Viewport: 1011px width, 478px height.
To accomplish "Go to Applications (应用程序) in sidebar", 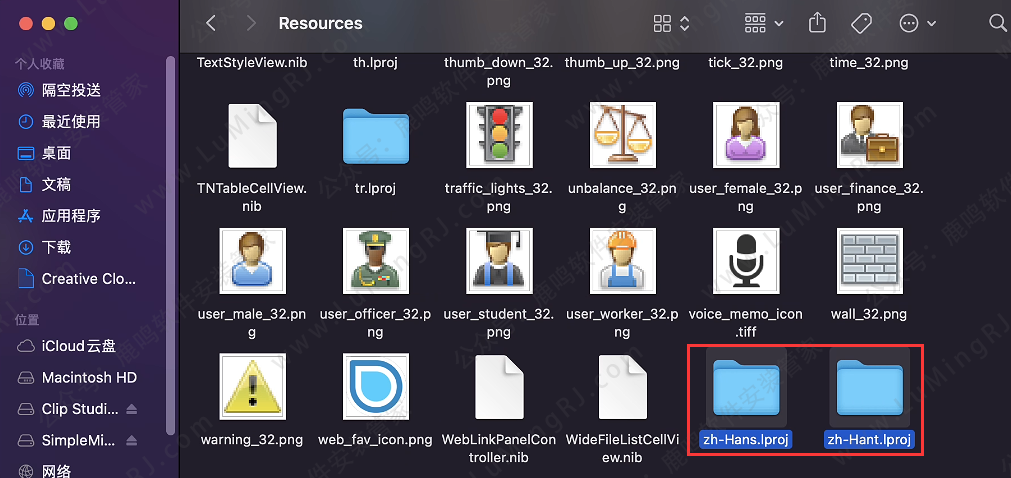I will point(70,216).
